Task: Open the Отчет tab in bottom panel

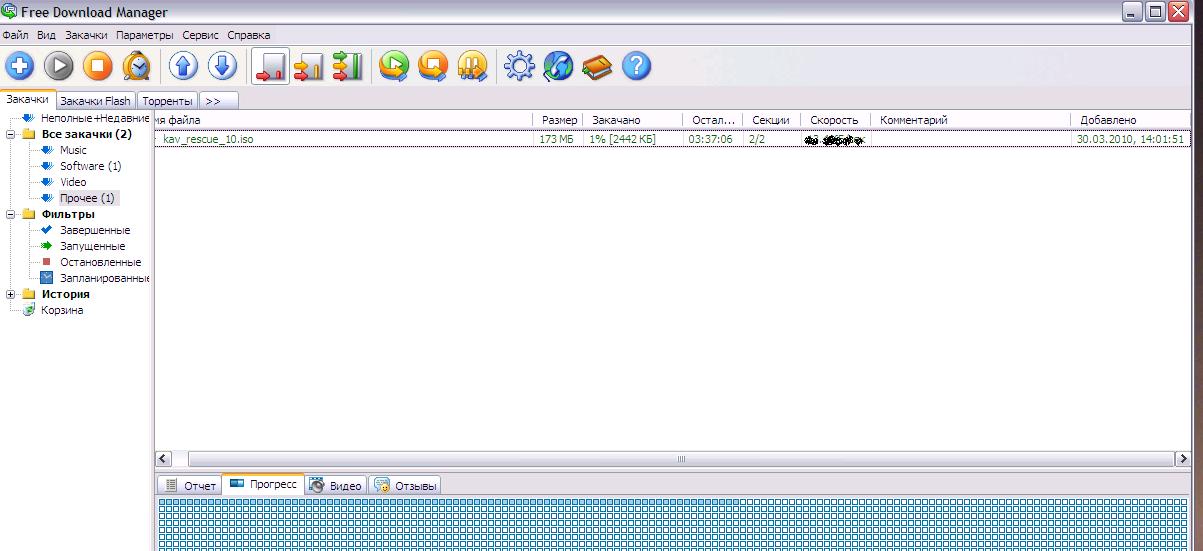Action: [x=190, y=485]
